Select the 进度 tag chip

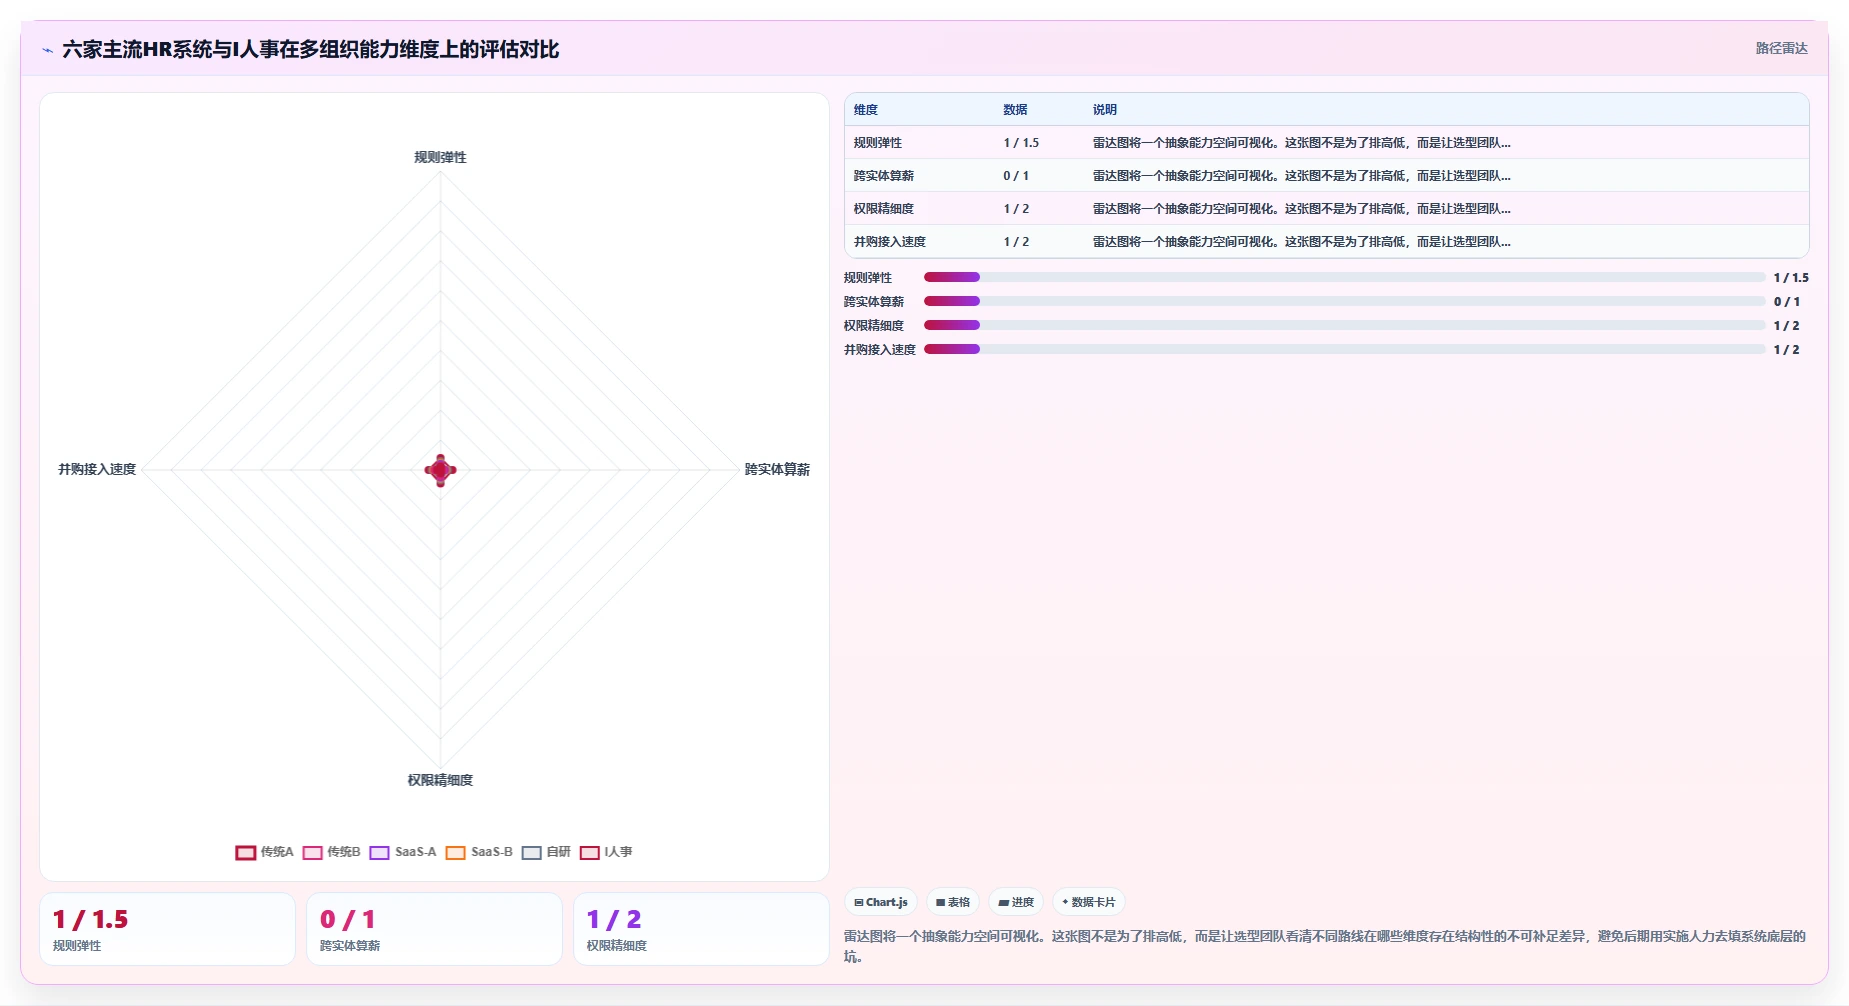[1016, 902]
